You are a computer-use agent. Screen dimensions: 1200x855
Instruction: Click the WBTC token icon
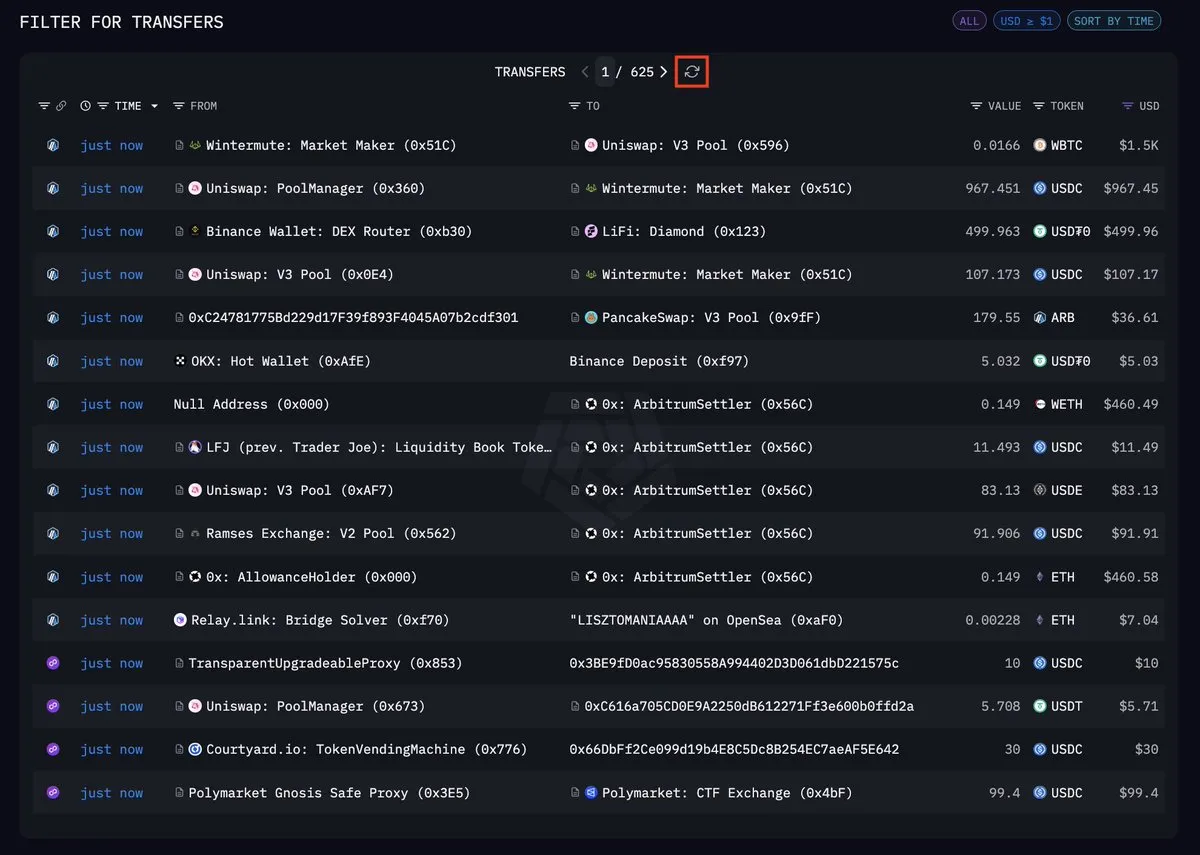coord(1040,145)
